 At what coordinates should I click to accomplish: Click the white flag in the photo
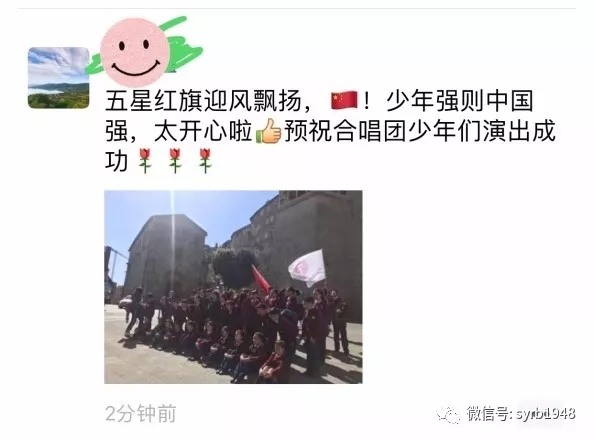point(308,268)
